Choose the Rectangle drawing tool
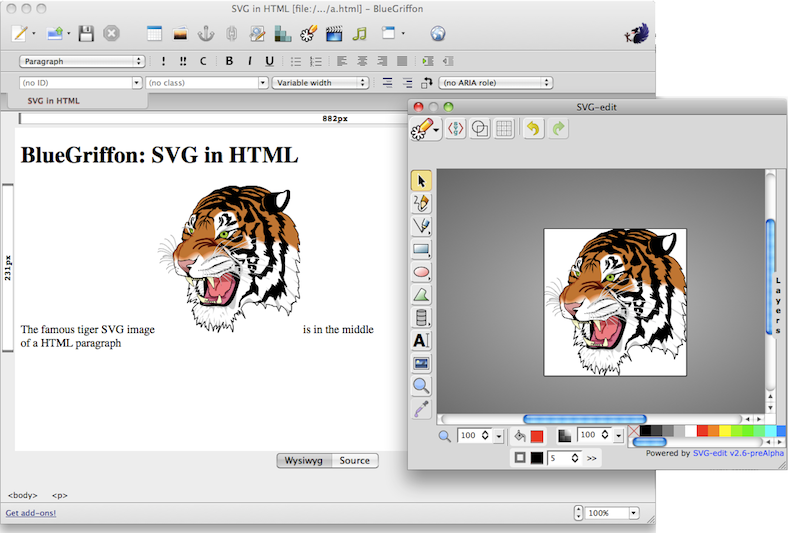Viewport: 800px width, 533px height. tap(421, 249)
